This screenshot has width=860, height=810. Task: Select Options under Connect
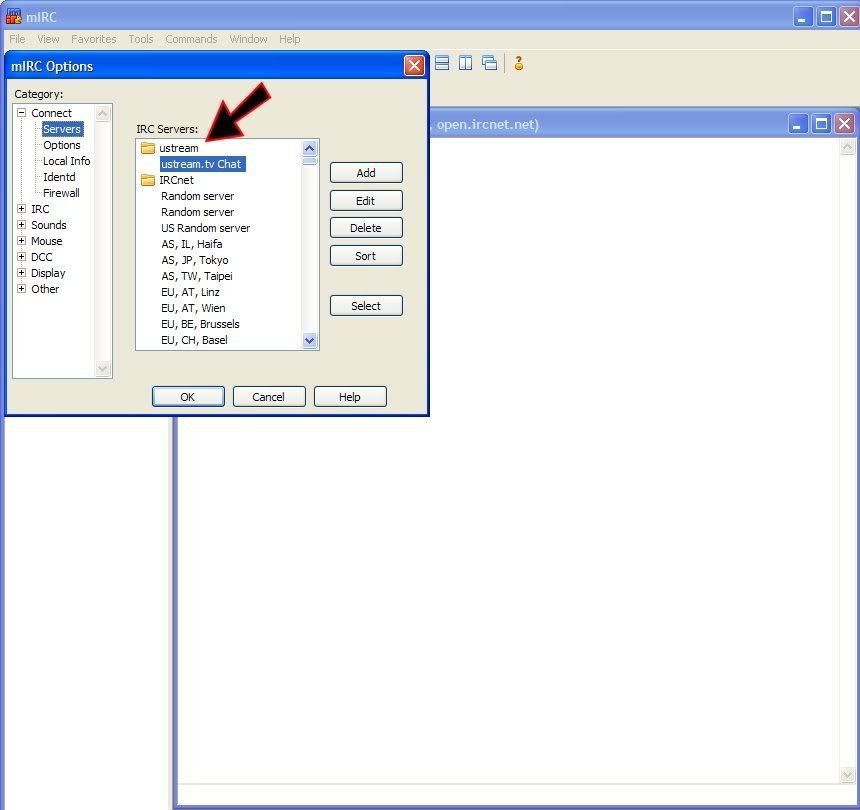pos(62,145)
